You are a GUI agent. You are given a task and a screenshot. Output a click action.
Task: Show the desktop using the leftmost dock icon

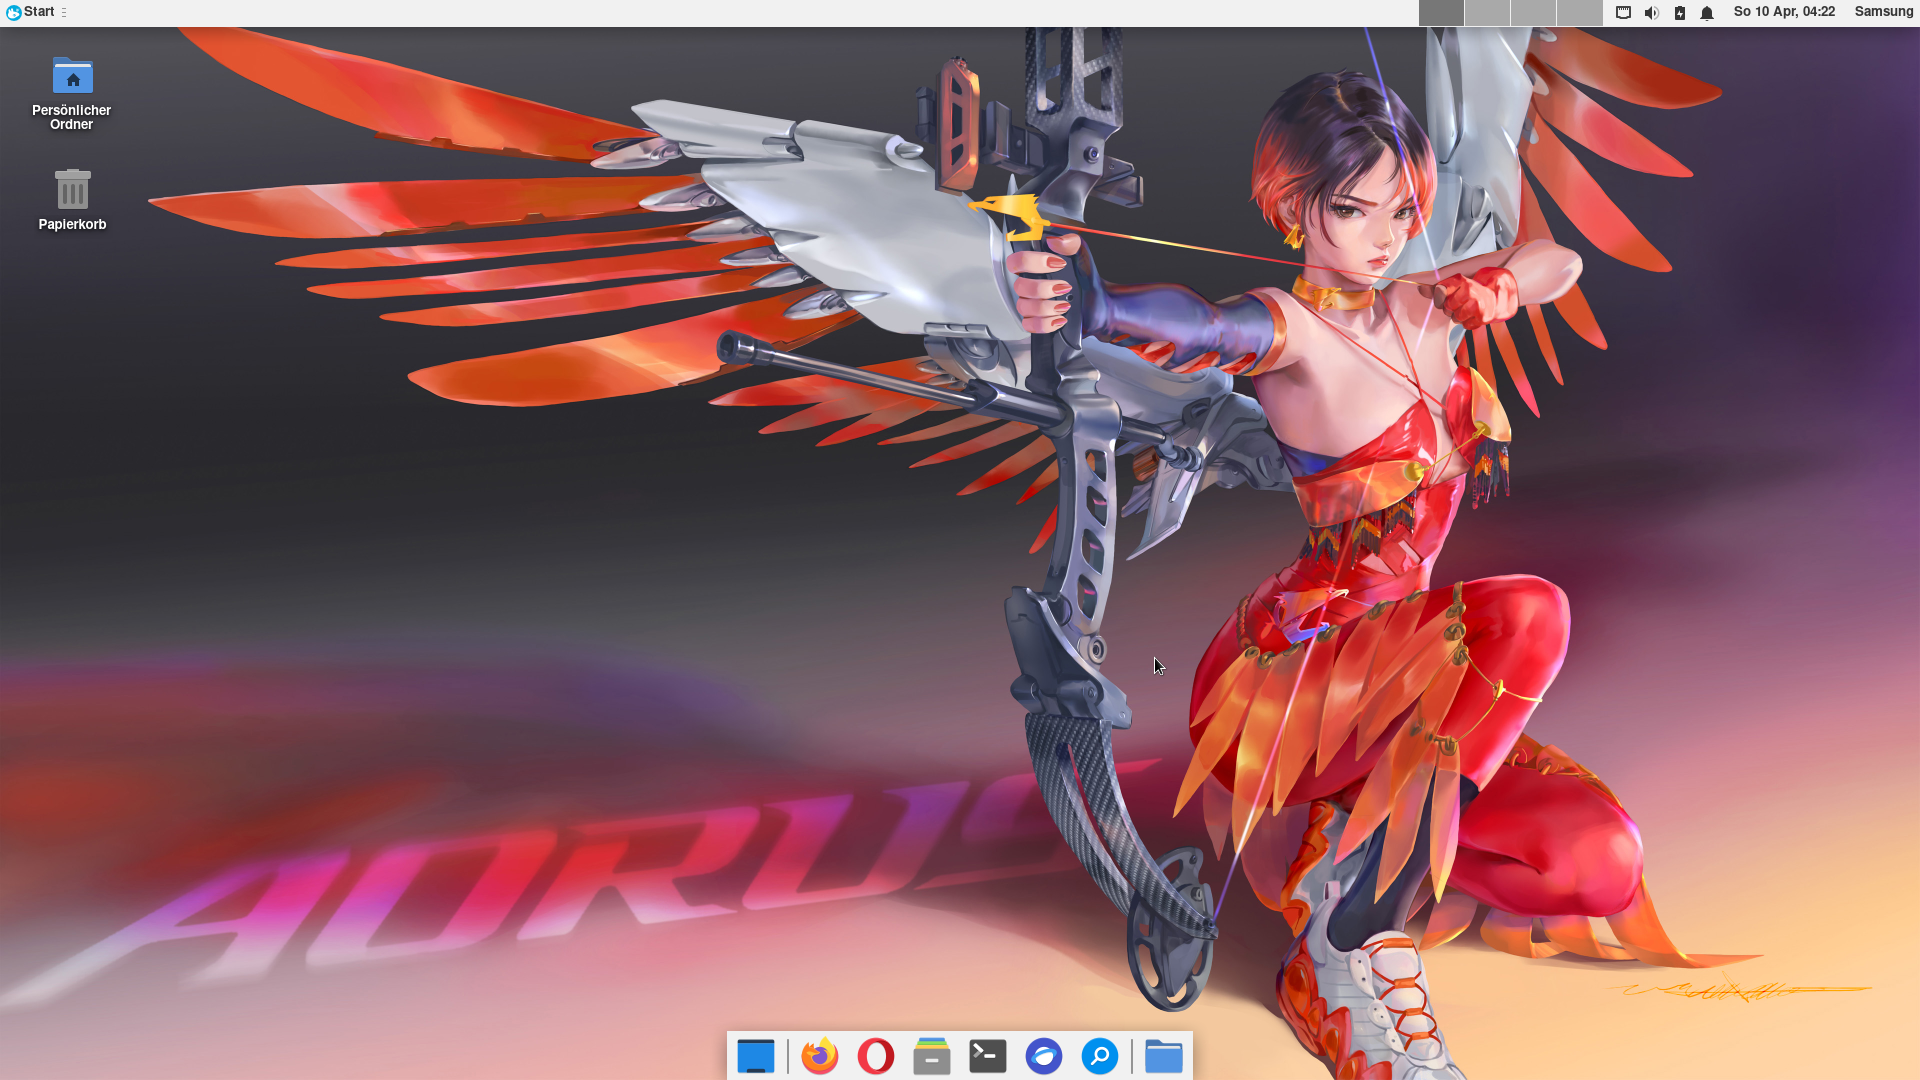pos(756,1056)
